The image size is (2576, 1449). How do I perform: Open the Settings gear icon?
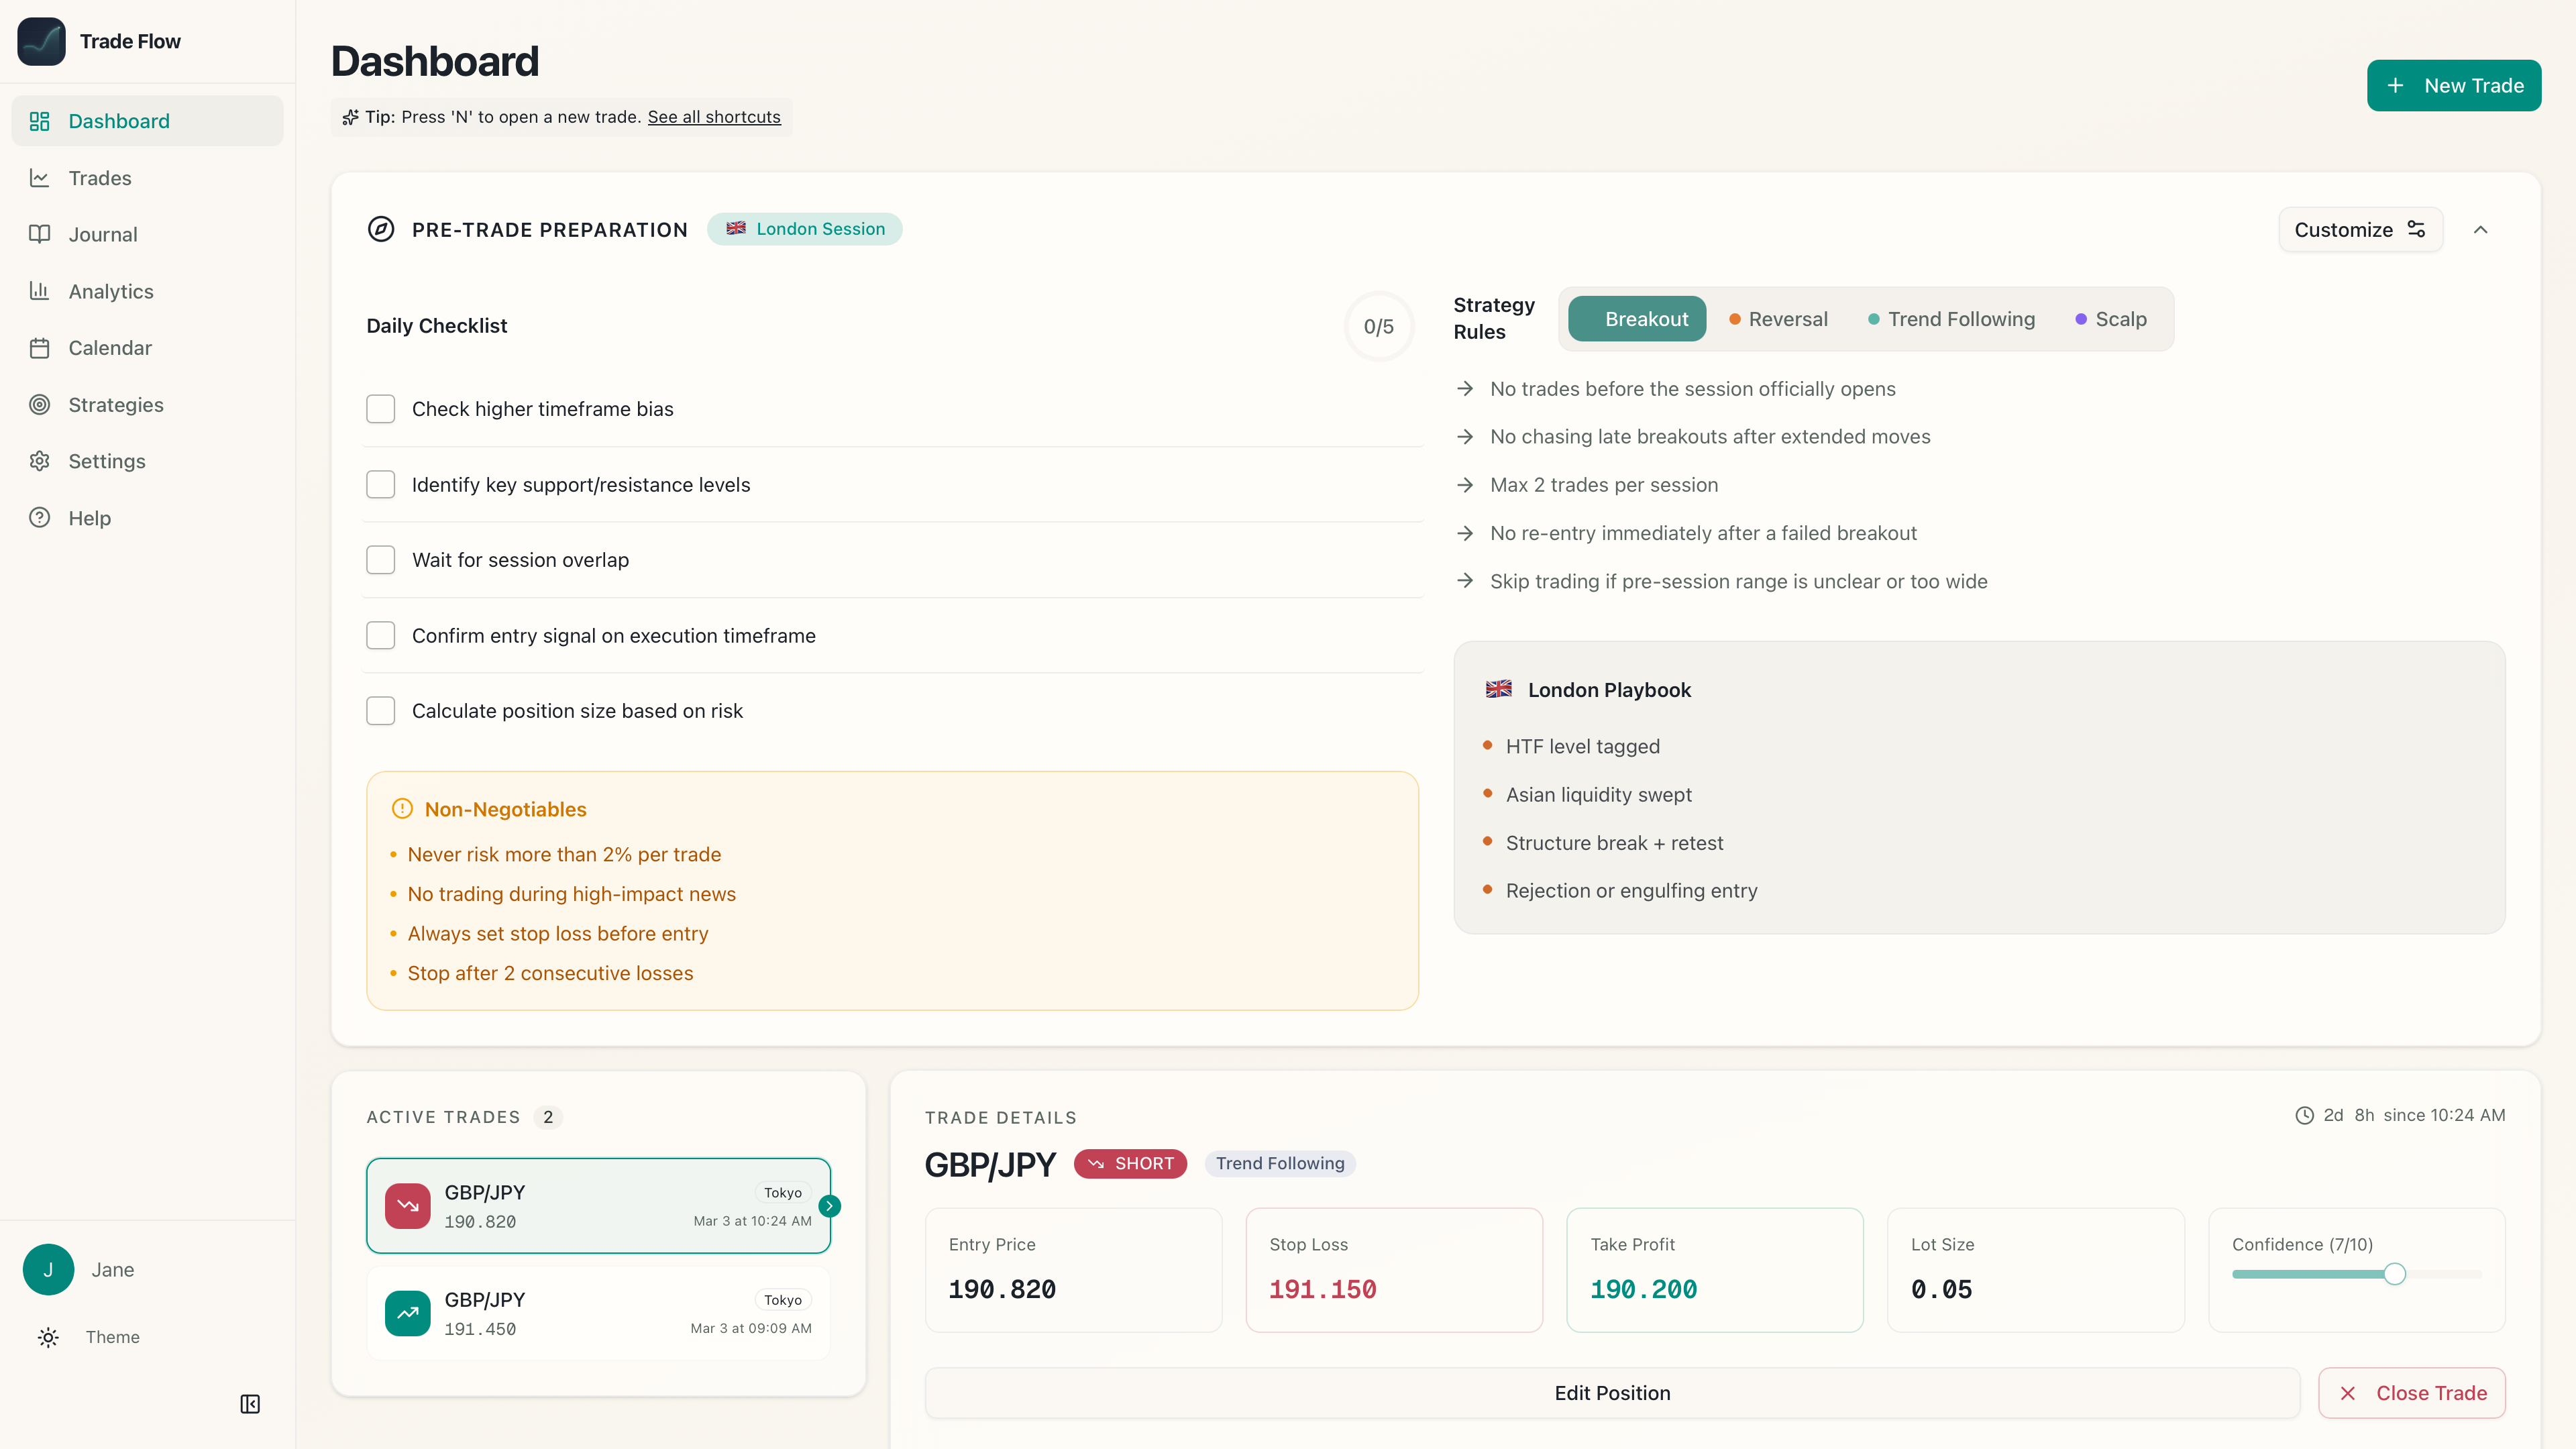pyautogui.click(x=40, y=461)
